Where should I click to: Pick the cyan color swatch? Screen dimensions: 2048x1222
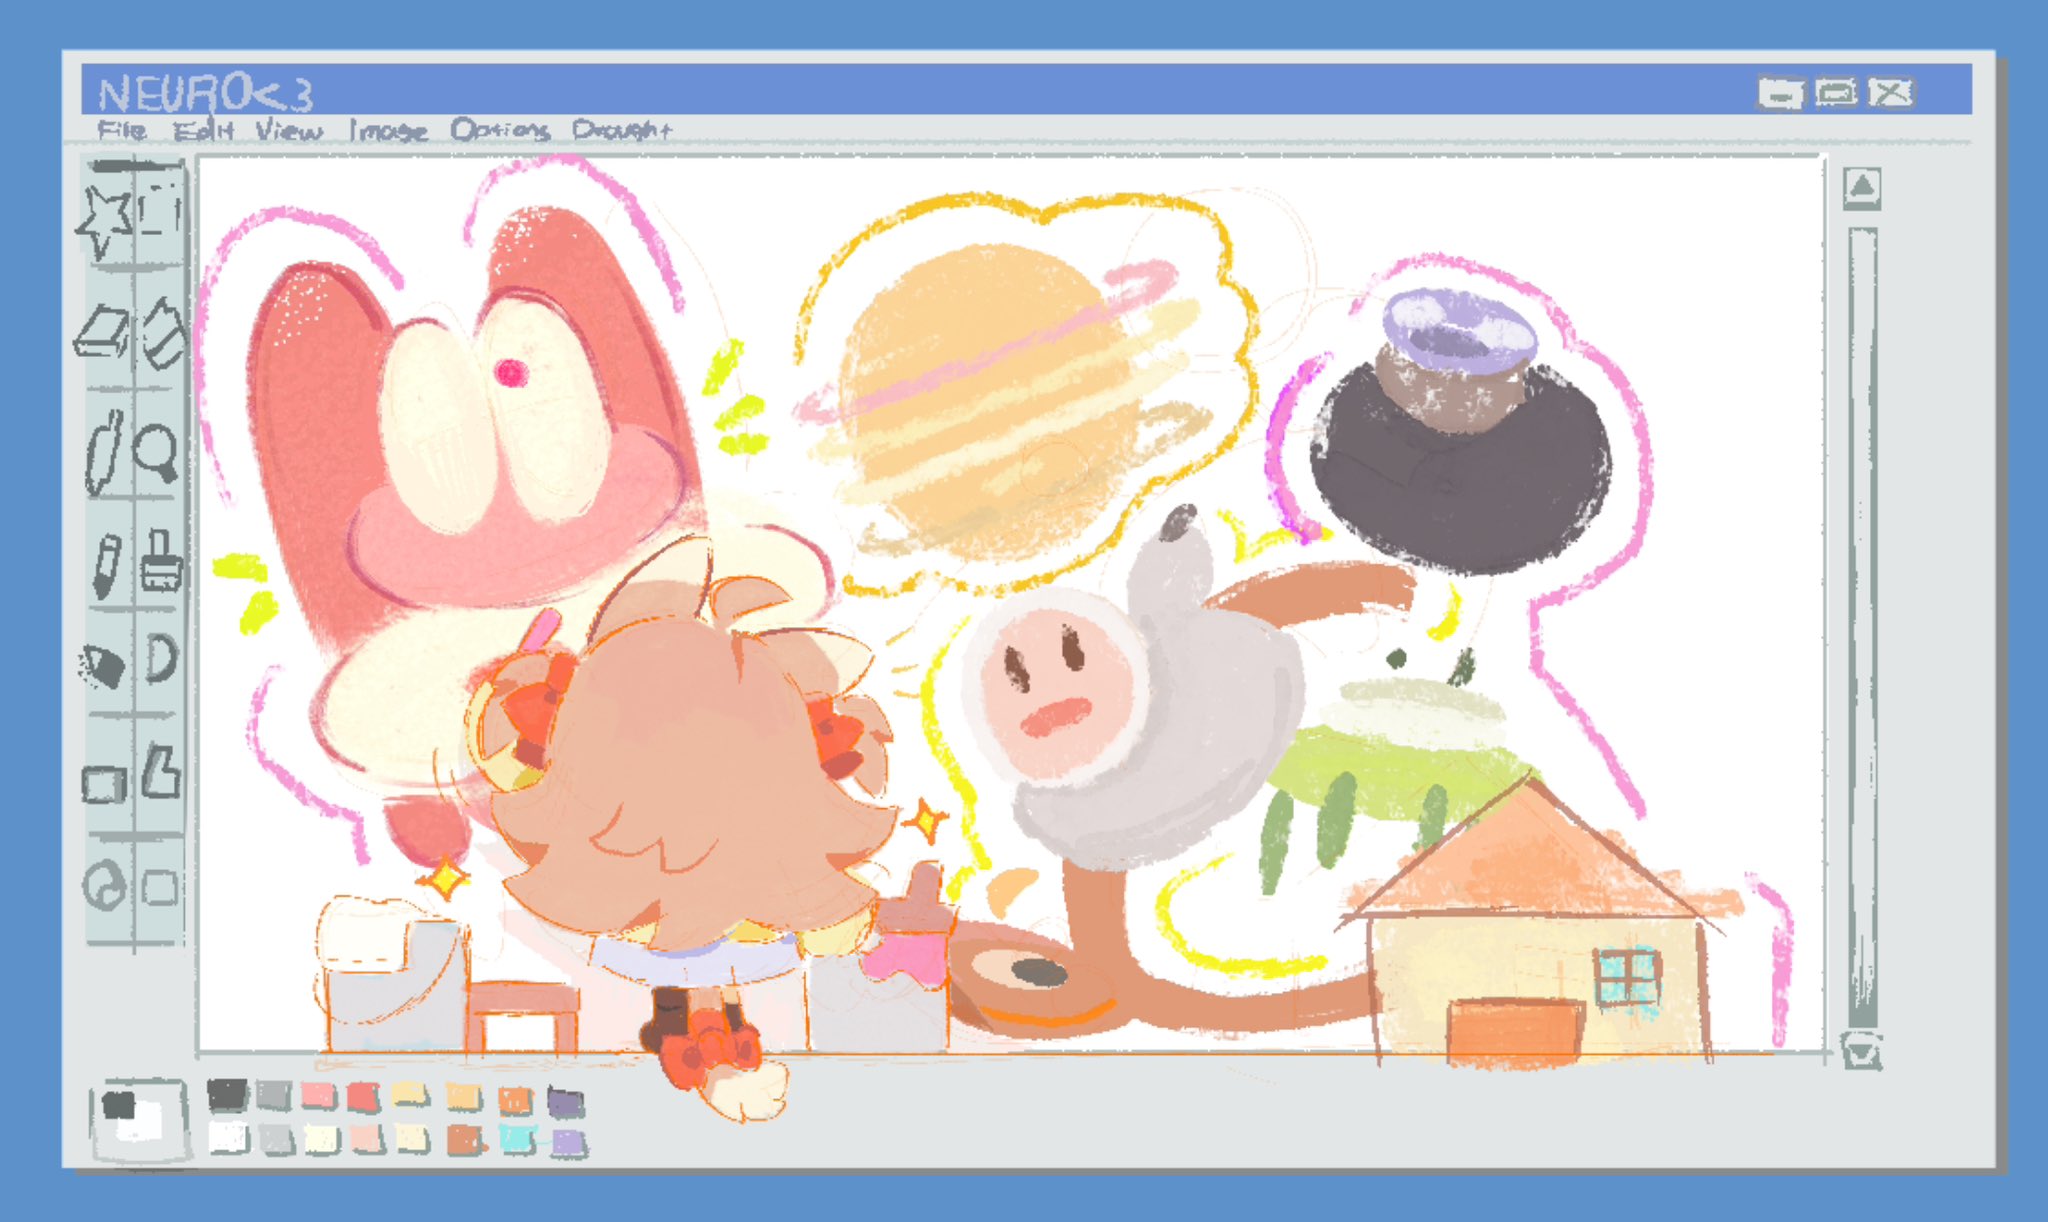(517, 1139)
